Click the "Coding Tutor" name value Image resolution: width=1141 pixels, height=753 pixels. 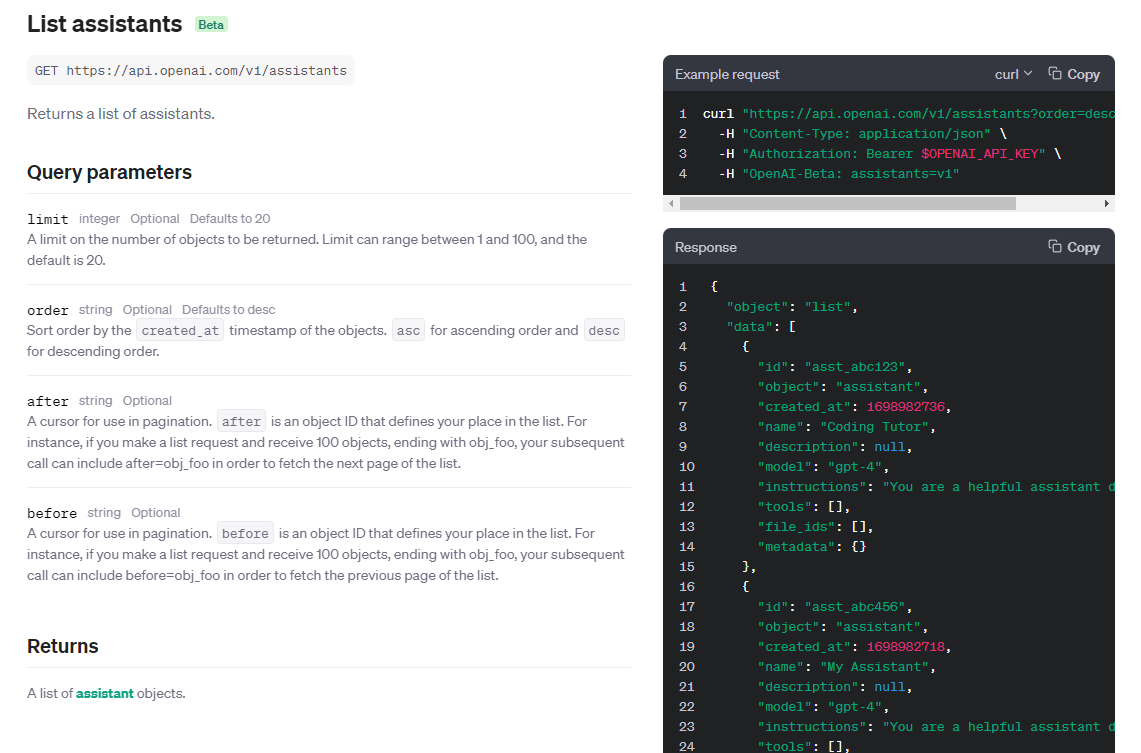coord(874,427)
